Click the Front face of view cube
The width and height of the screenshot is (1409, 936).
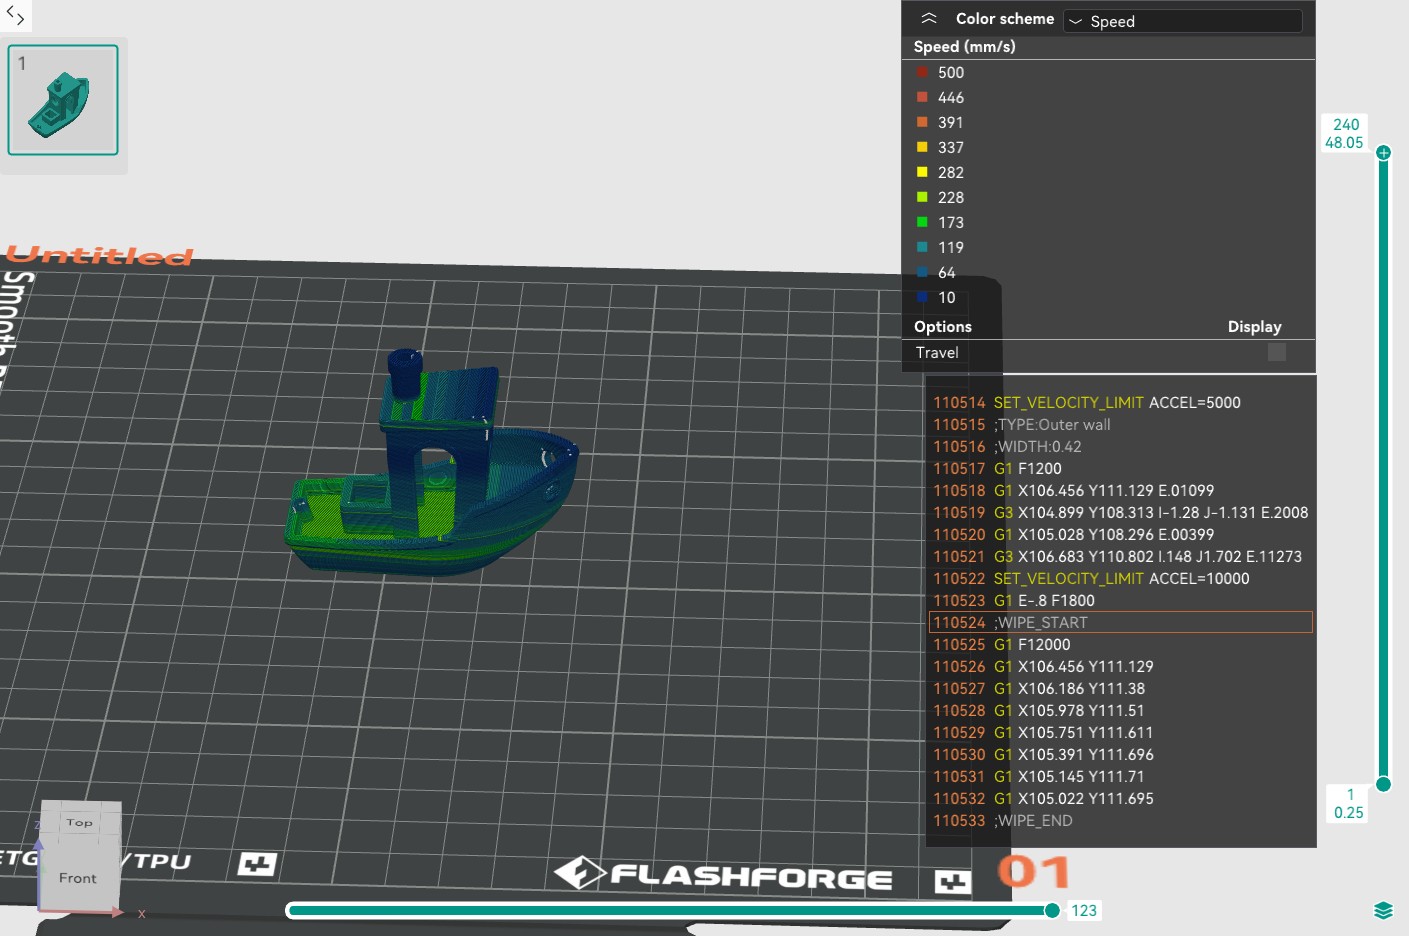[x=78, y=877]
